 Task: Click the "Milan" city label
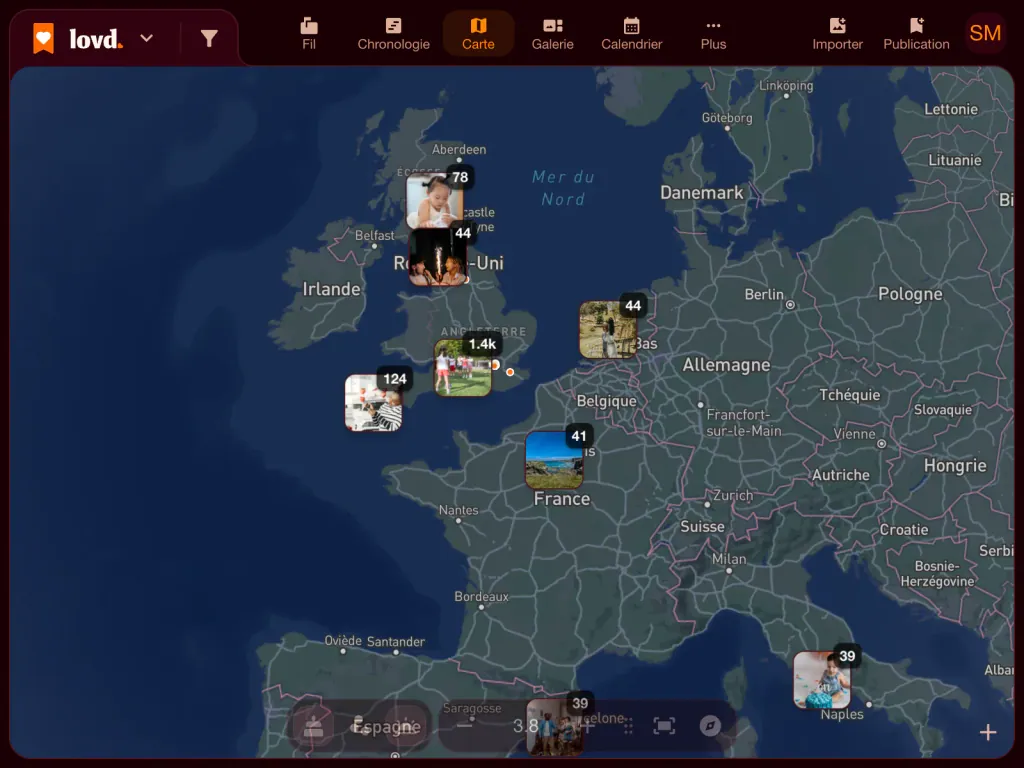(729, 559)
